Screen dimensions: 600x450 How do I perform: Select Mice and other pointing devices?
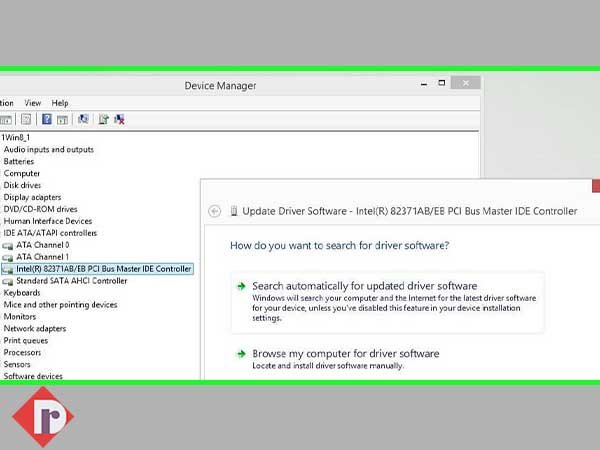(x=60, y=305)
